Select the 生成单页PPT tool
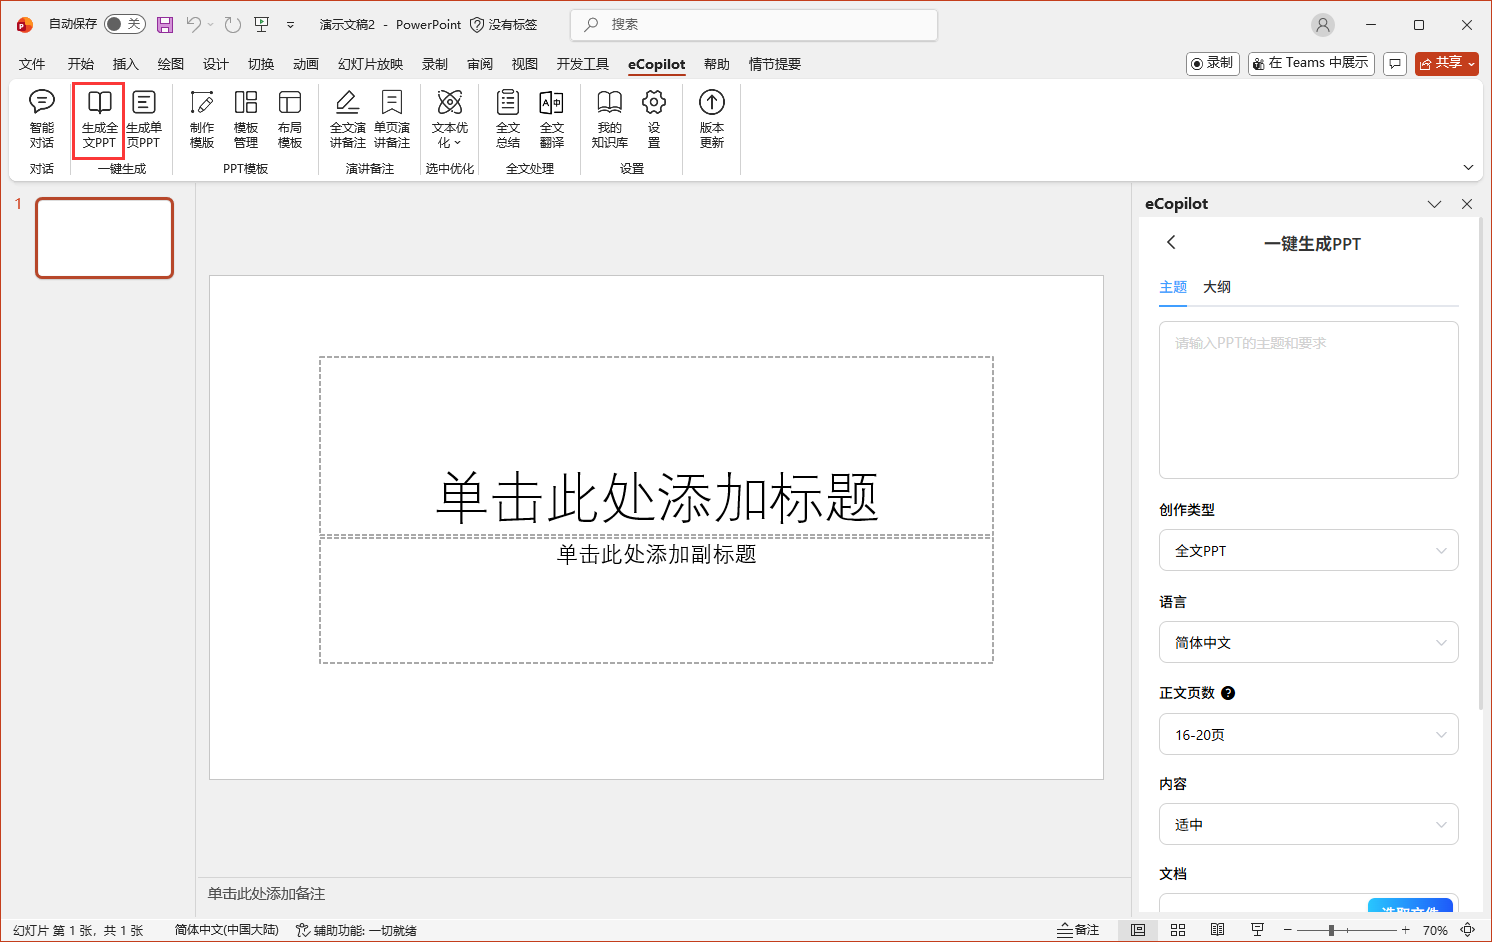This screenshot has height=942, width=1492. [x=145, y=120]
